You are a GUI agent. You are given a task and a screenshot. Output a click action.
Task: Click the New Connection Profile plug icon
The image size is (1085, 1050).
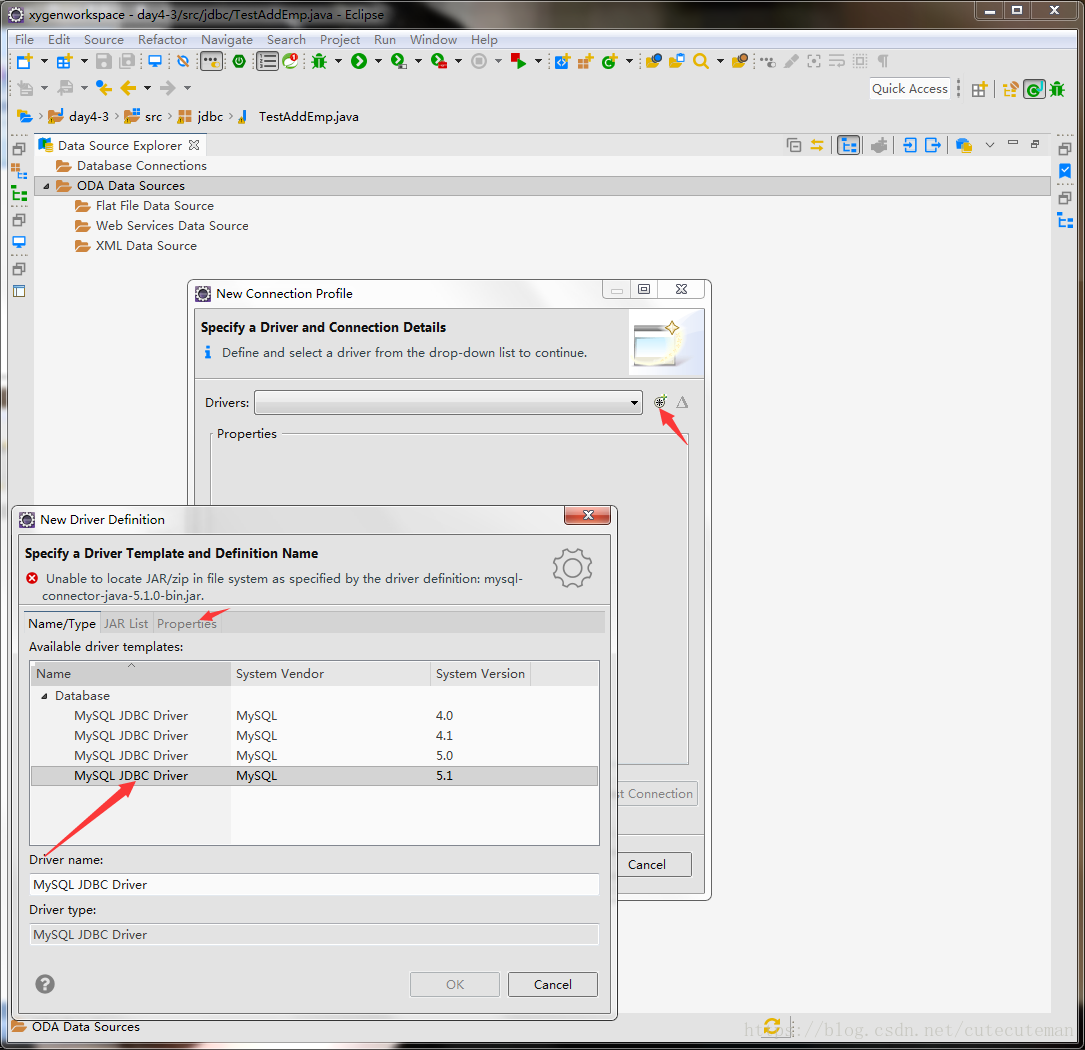[879, 145]
